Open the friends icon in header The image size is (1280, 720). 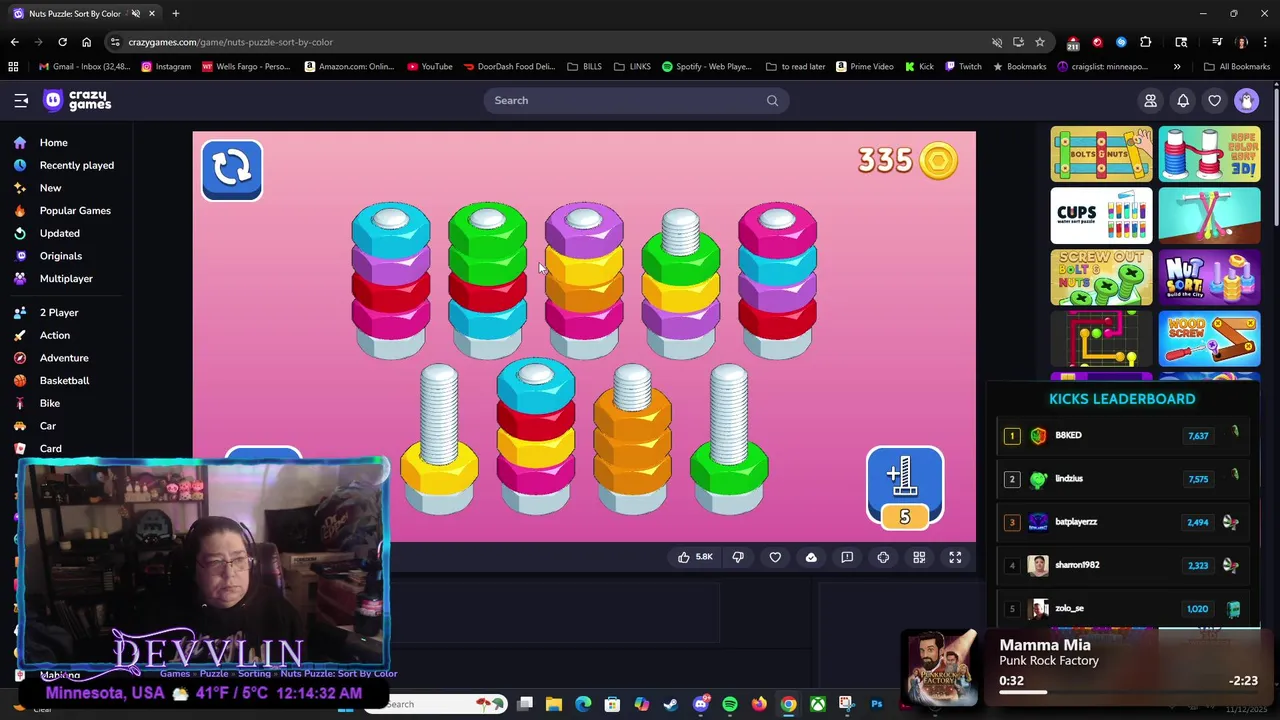pyautogui.click(x=1150, y=100)
